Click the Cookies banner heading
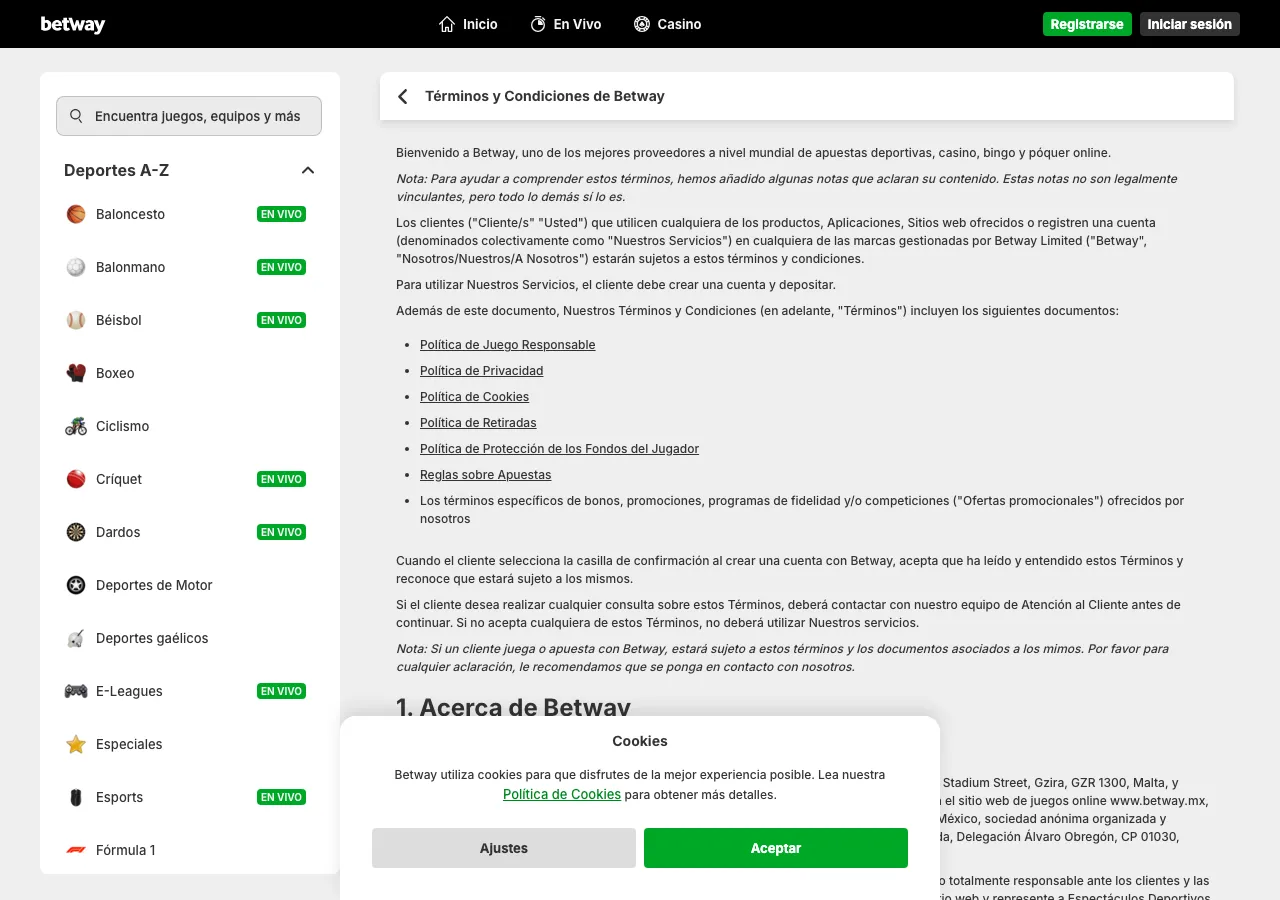 click(x=640, y=741)
